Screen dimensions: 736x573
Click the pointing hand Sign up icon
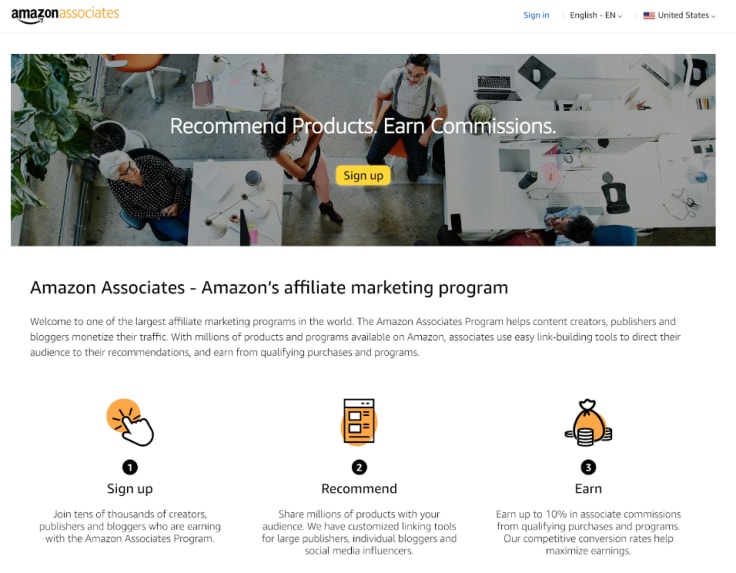pos(130,422)
